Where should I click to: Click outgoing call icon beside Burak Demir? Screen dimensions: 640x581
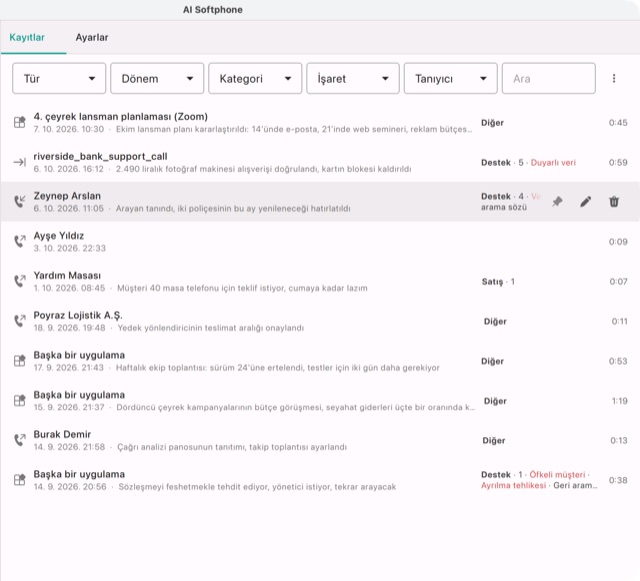[20, 440]
